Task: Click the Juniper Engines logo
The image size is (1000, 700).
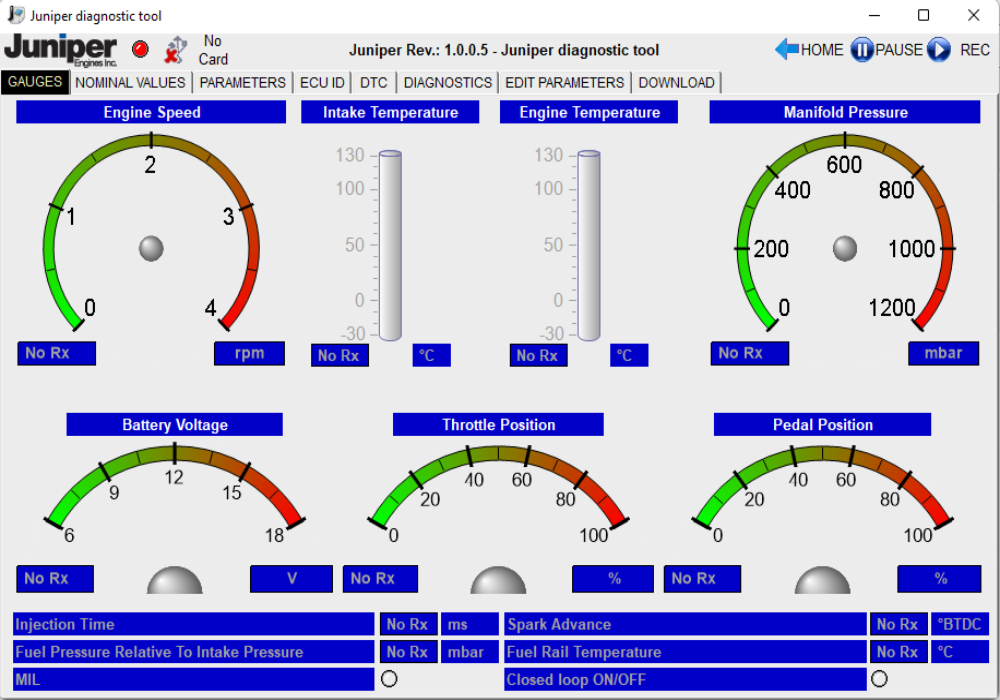Action: pos(61,48)
